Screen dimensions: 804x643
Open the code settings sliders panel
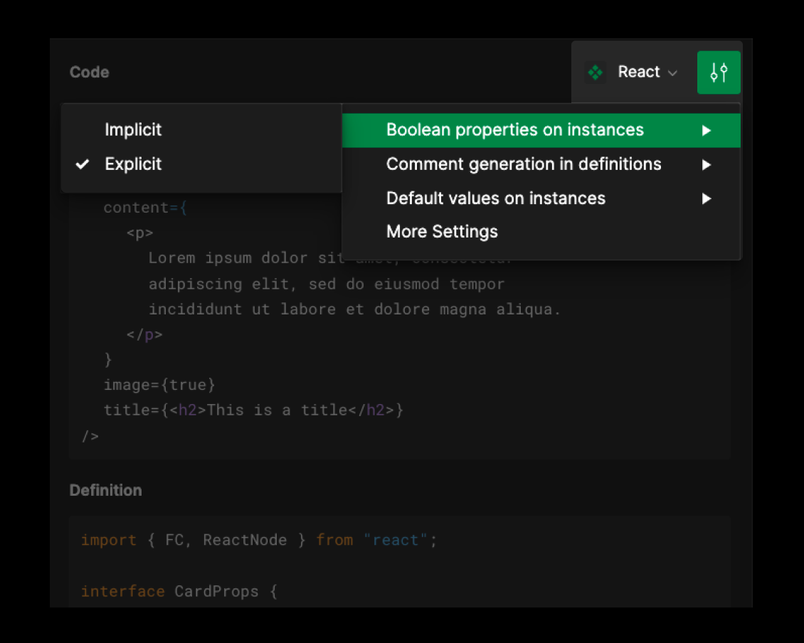718,72
